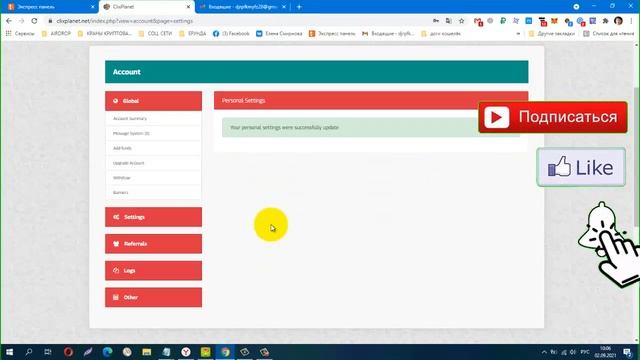Viewport: 640px width, 360px height.
Task: Expand the Settings section
Action: pos(153,217)
